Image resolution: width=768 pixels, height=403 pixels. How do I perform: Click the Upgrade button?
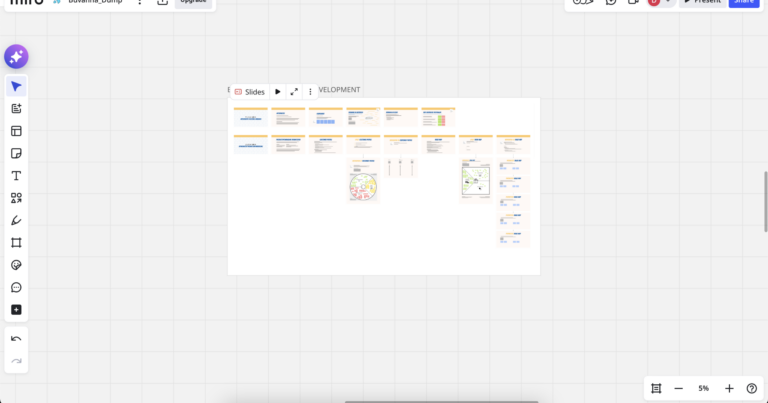[193, 2]
